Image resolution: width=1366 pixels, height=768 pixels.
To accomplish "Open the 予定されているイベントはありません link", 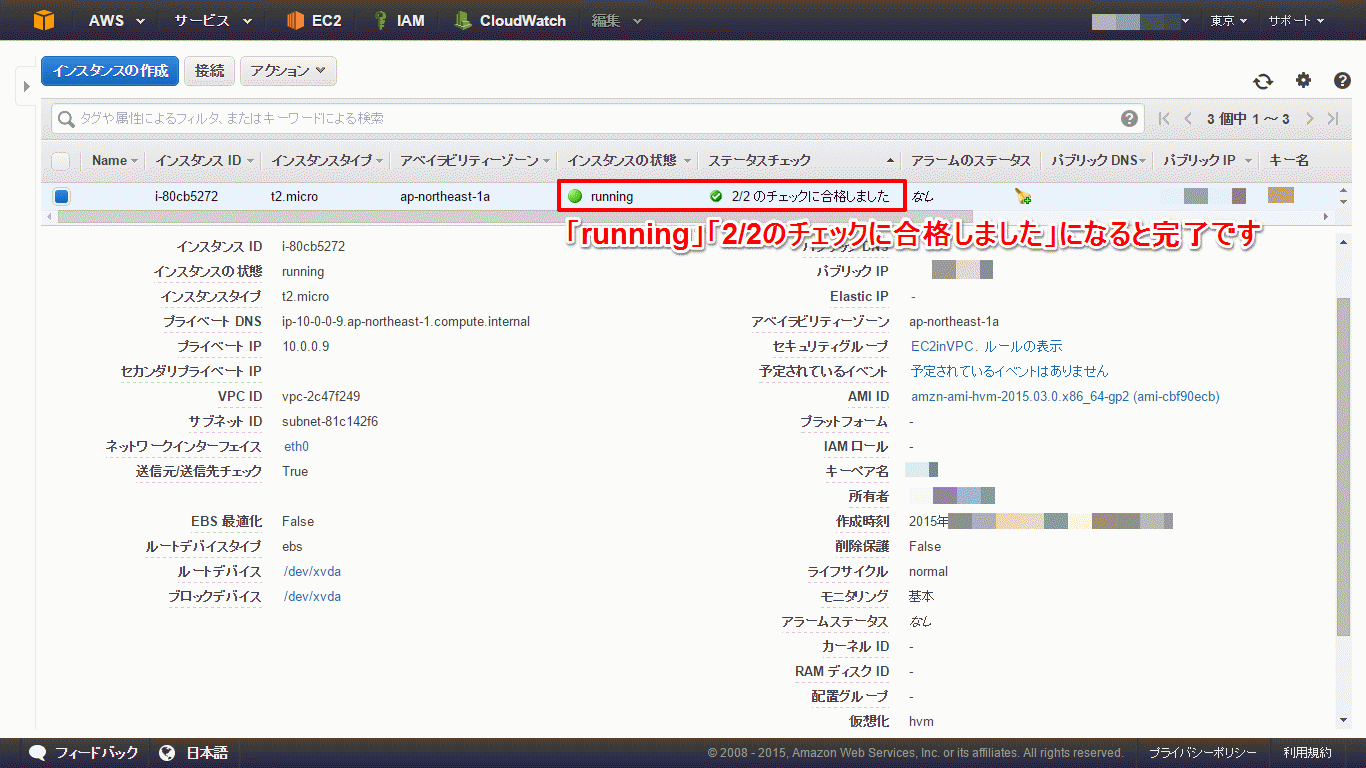I will 1009,372.
